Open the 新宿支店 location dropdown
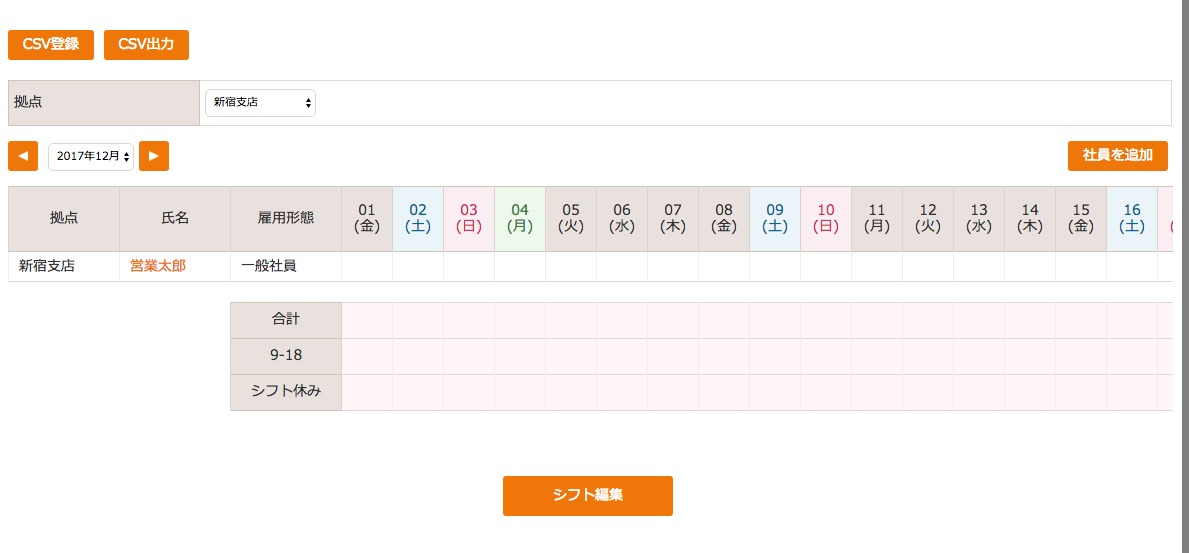The width and height of the screenshot is (1189, 553). [x=260, y=102]
